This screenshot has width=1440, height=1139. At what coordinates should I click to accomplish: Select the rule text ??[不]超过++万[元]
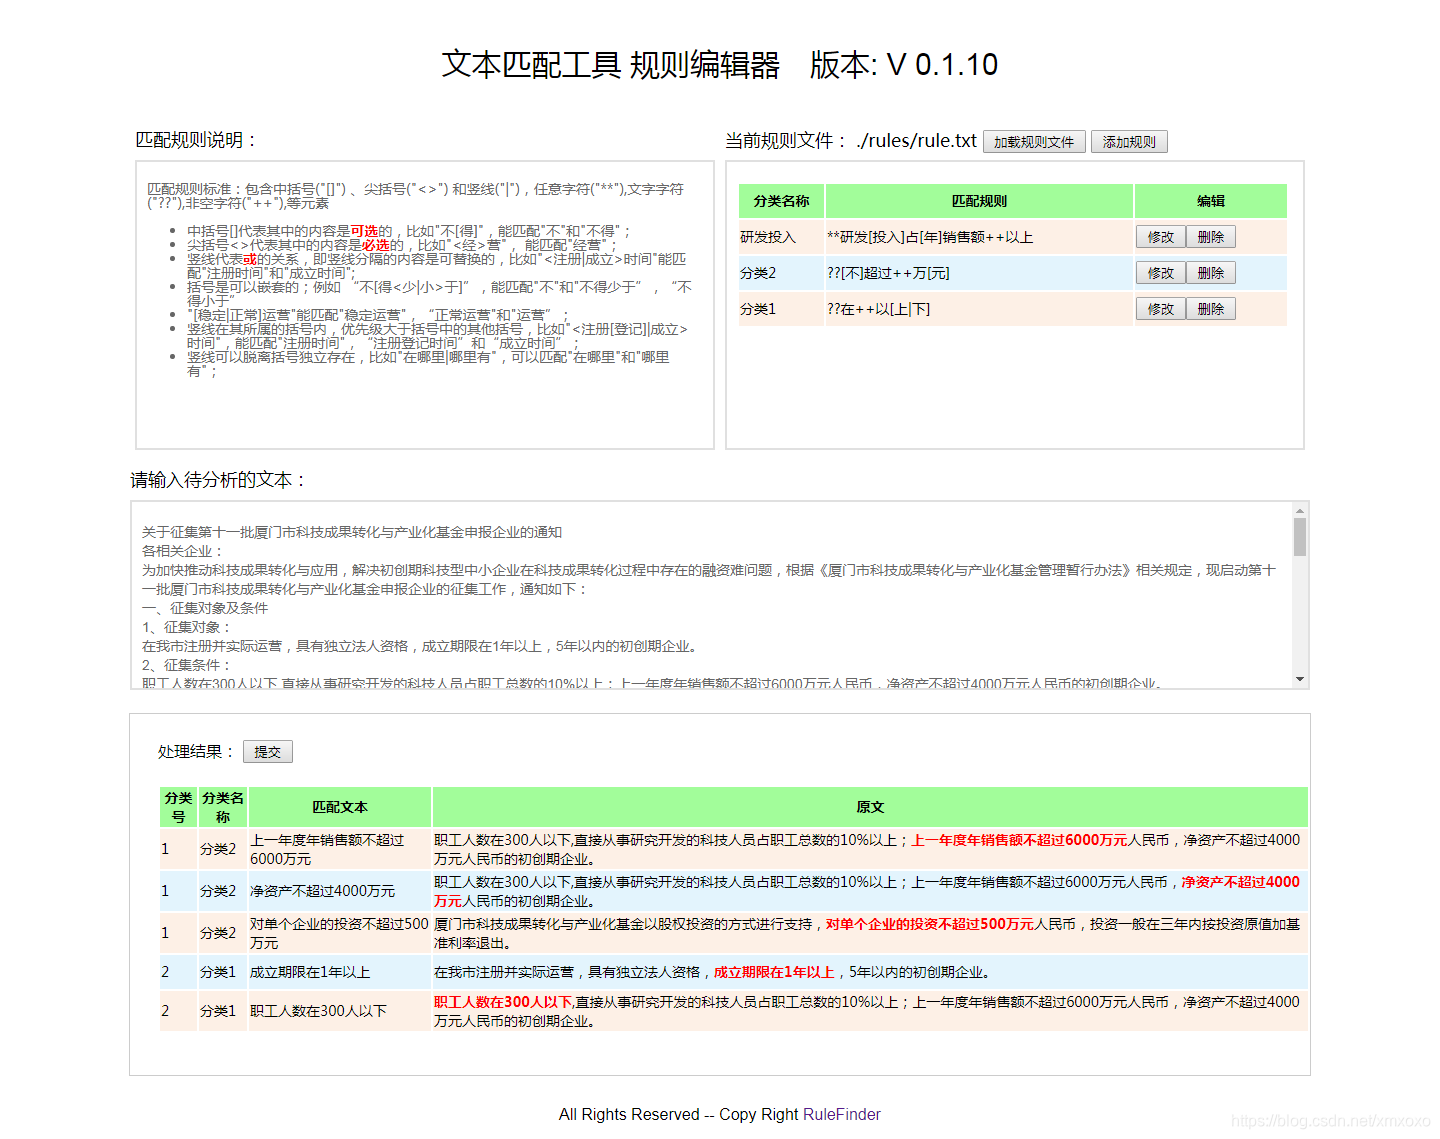888,273
